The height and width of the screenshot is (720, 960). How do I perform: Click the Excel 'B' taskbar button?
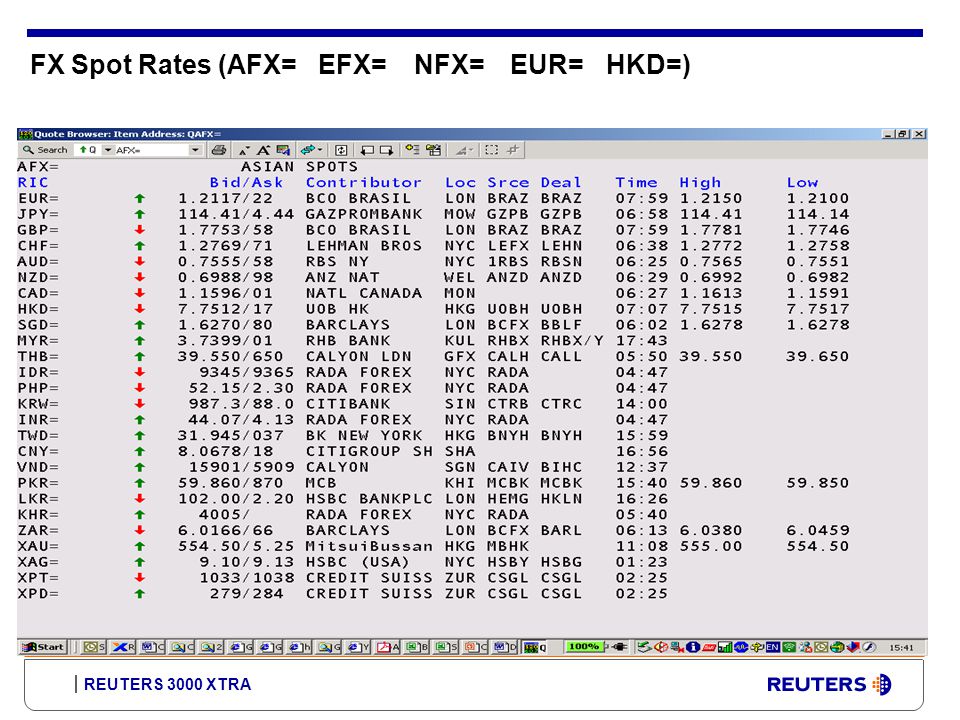[x=417, y=647]
